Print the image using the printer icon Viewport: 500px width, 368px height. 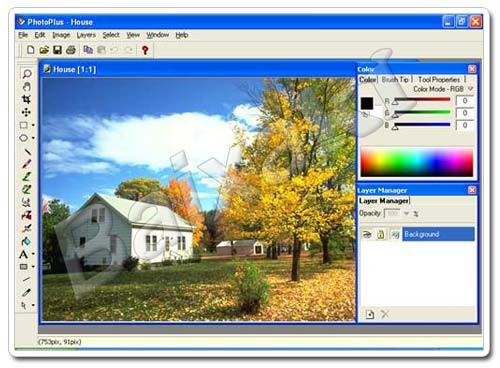click(x=71, y=50)
